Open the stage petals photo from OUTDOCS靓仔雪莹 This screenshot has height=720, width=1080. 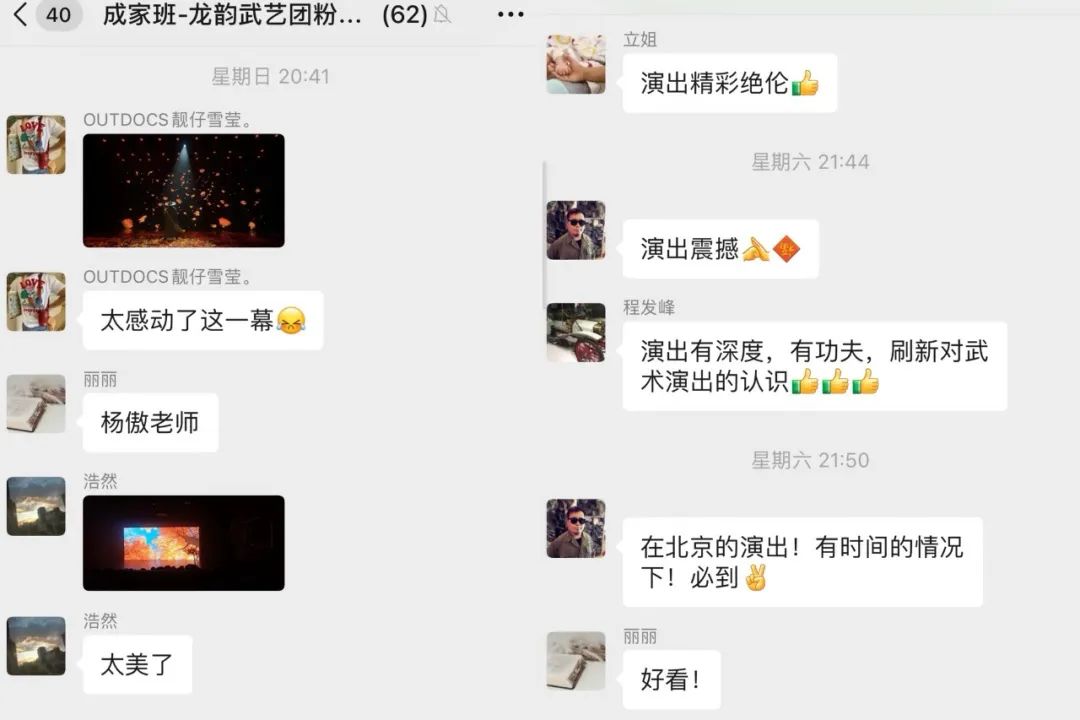coord(183,190)
